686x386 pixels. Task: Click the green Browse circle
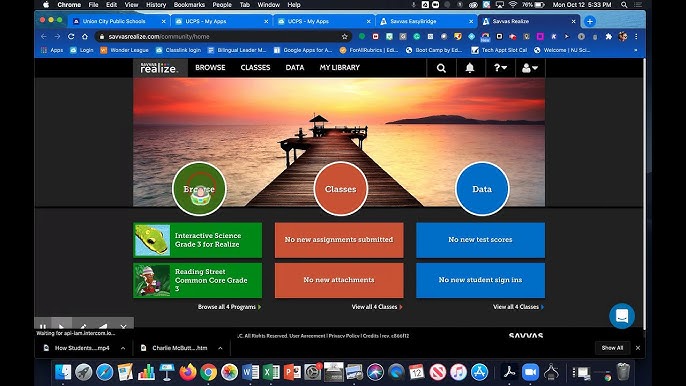[x=199, y=189]
